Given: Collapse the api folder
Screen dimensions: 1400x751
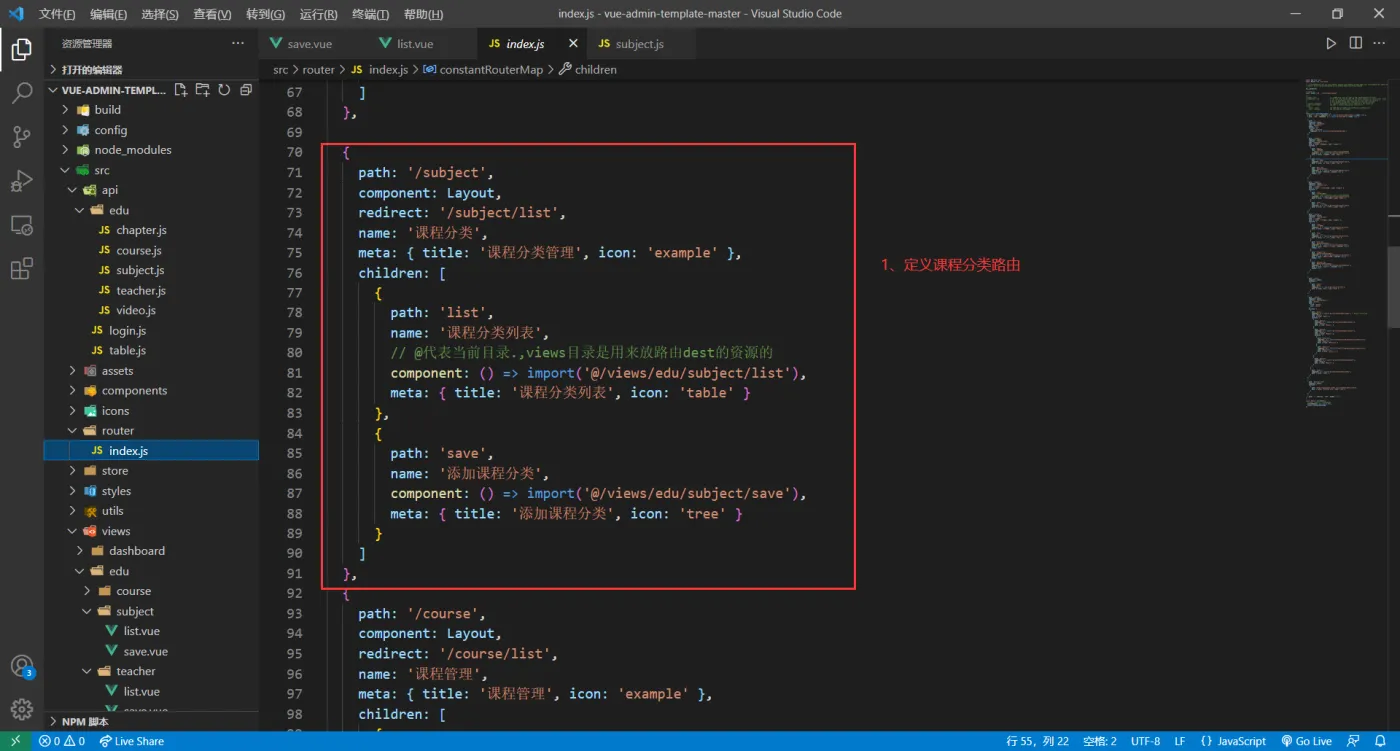Looking at the screenshot, I should [x=151, y=190].
